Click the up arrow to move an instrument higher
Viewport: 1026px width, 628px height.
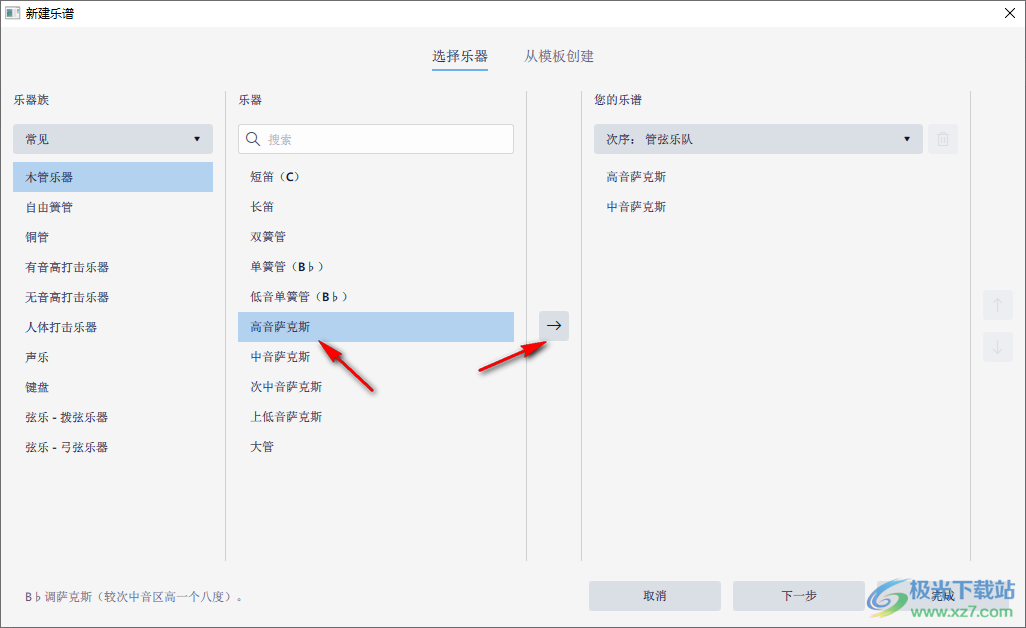pos(997,305)
